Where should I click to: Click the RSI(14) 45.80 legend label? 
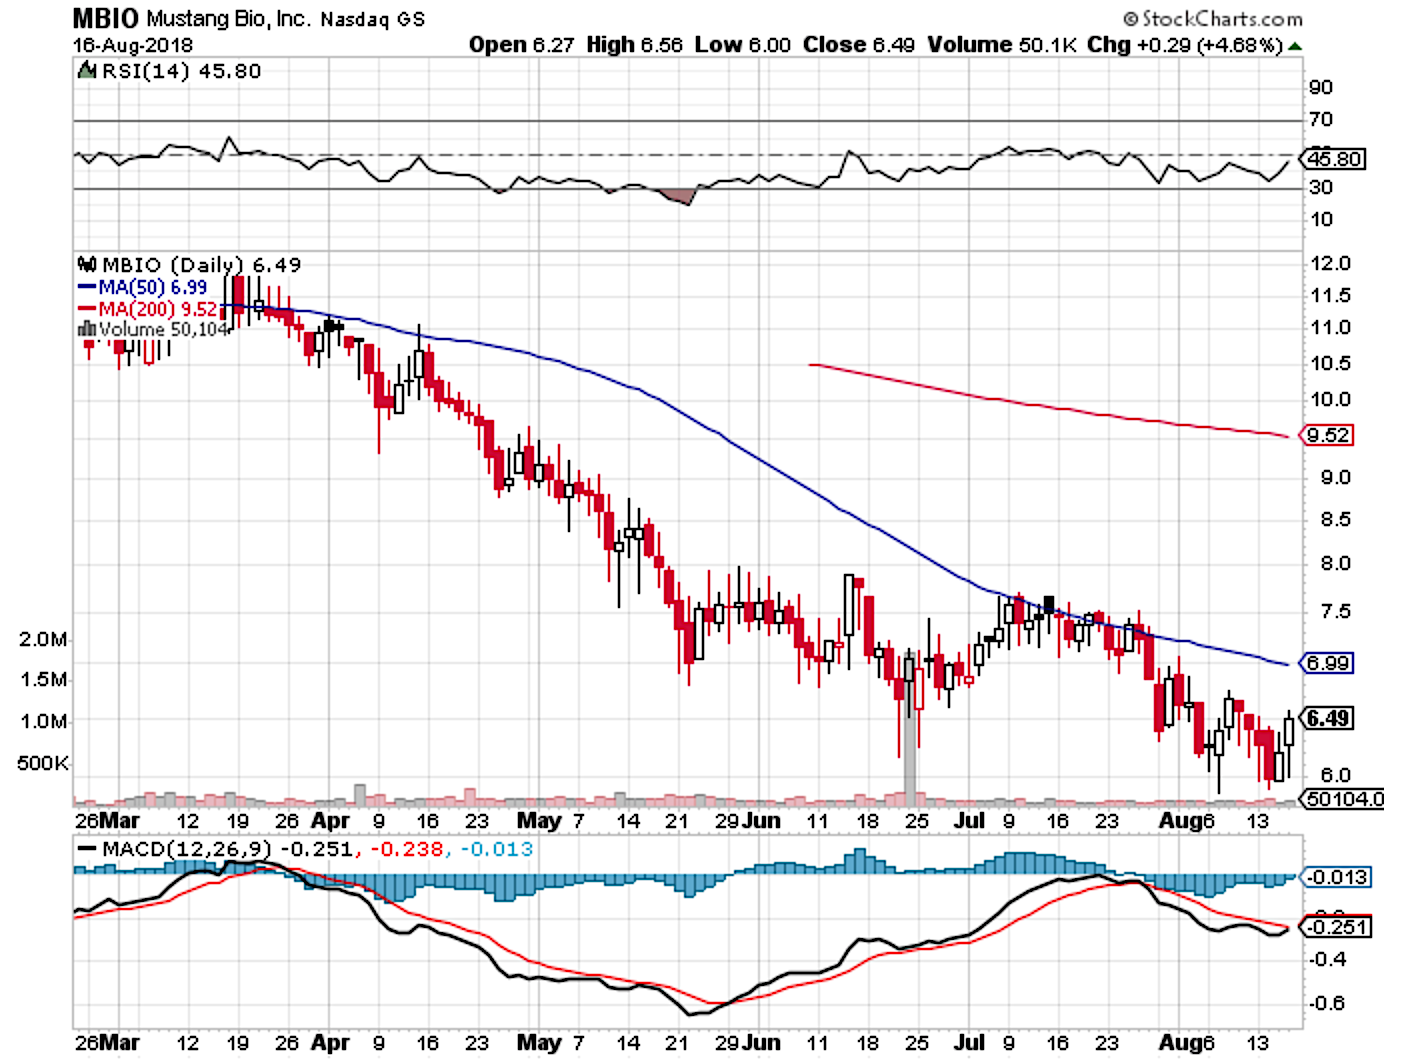coord(181,71)
